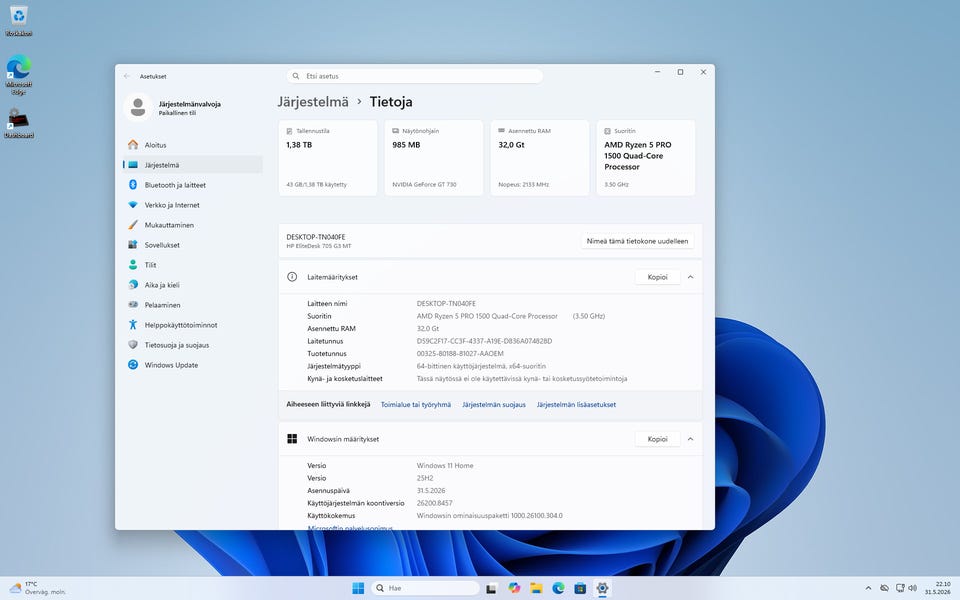Click the Laitetunnus device ID value

click(x=484, y=341)
